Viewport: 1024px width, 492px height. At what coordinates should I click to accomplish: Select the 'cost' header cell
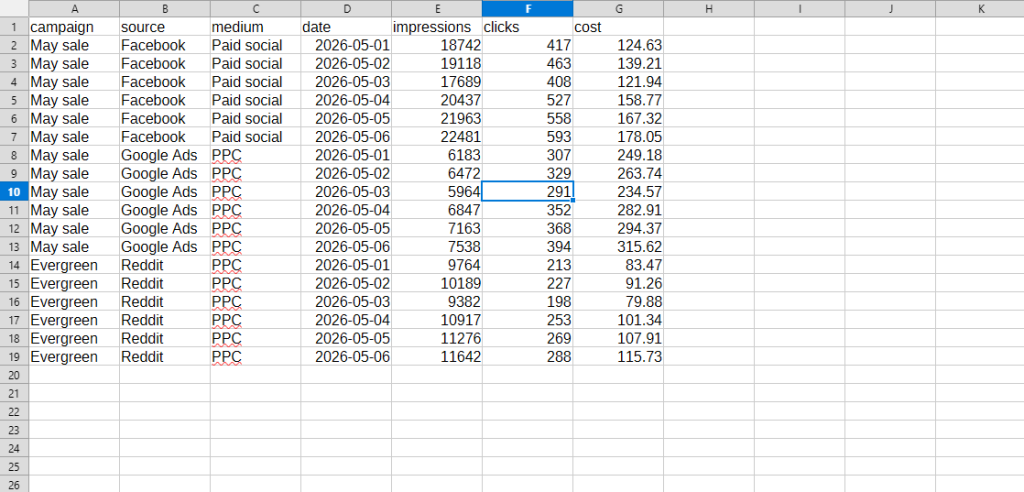tap(618, 27)
